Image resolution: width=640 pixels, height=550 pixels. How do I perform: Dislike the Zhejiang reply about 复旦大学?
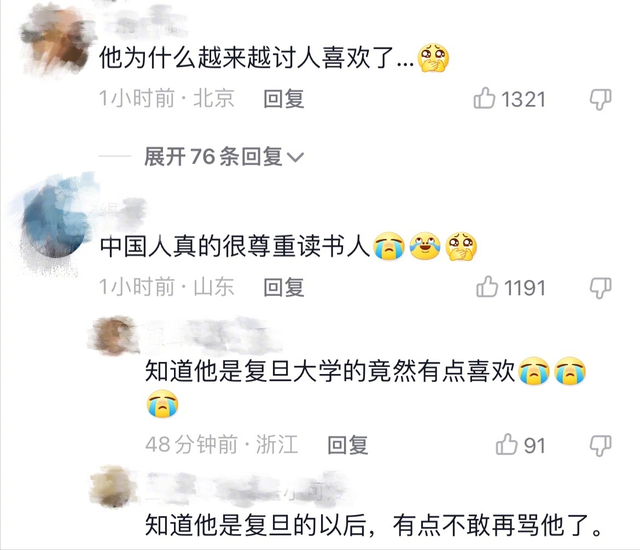(x=600, y=446)
